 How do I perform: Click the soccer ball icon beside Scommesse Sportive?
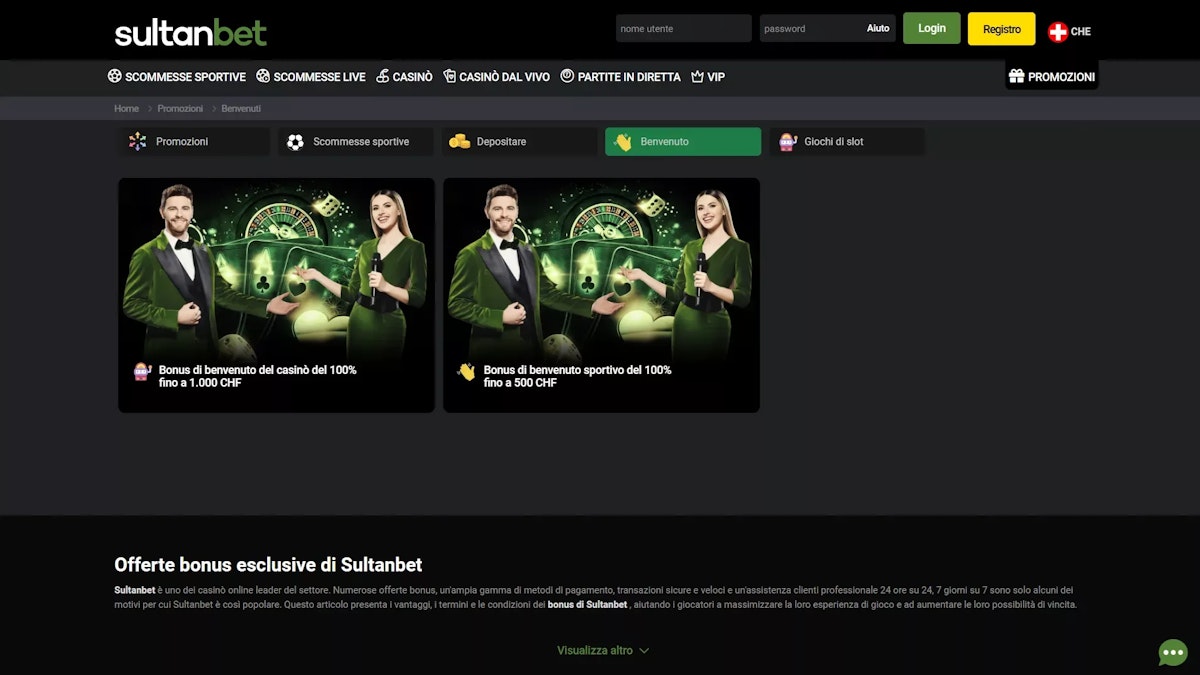[115, 76]
